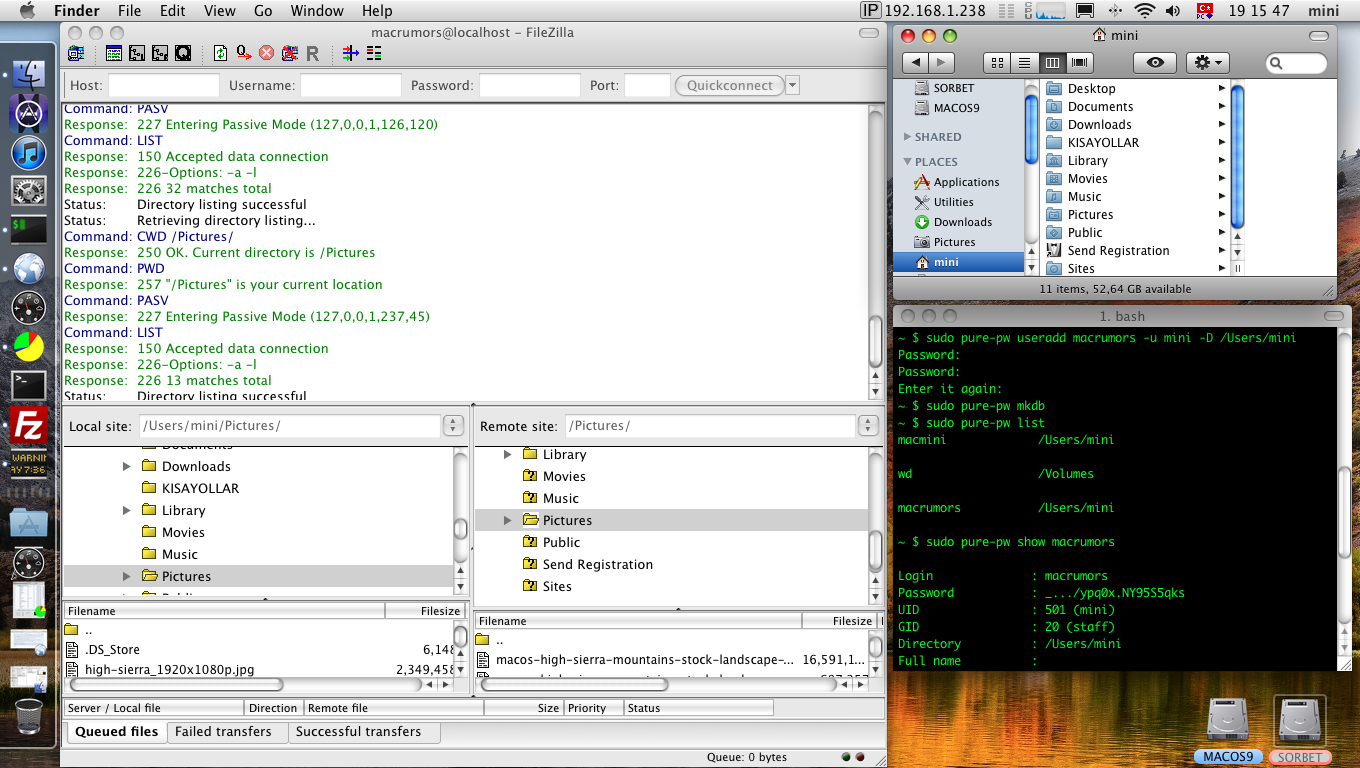Click the process queue toolbar icon
Viewport: 1360px width, 768px height.
pyautogui.click(x=243, y=54)
